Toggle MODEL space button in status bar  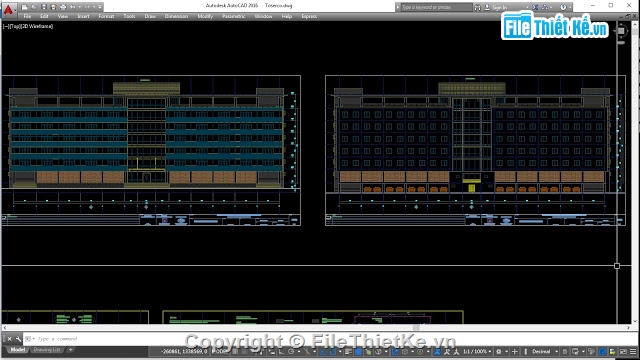coord(220,351)
